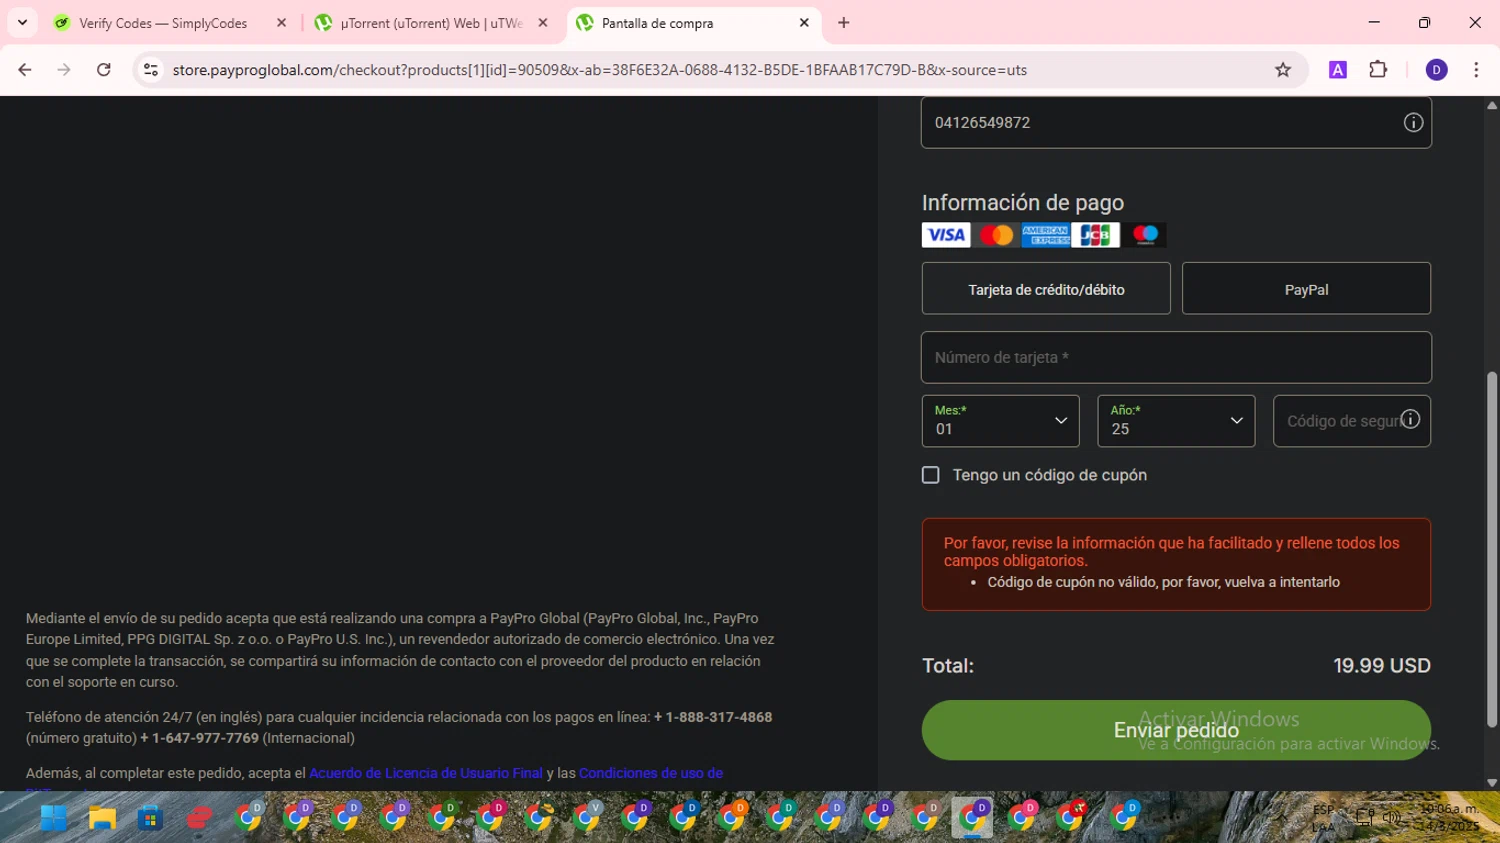This screenshot has height=843, width=1500.
Task: Click the scrollbar up arrow
Action: pyautogui.click(x=1492, y=104)
